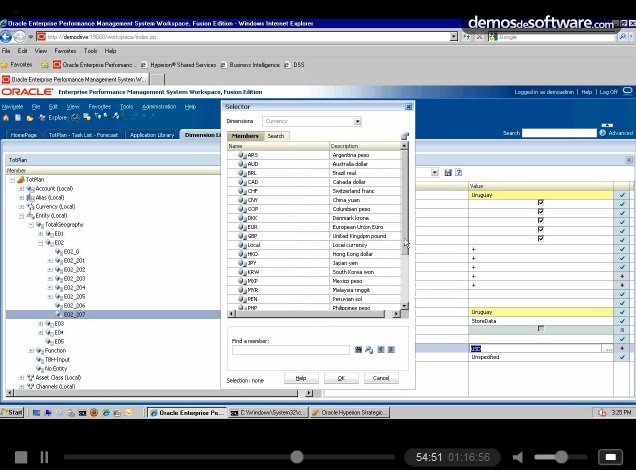Image resolution: width=636 pixels, height=470 pixels.
Task: Click the Open folder toolbar icon
Action: (30, 118)
